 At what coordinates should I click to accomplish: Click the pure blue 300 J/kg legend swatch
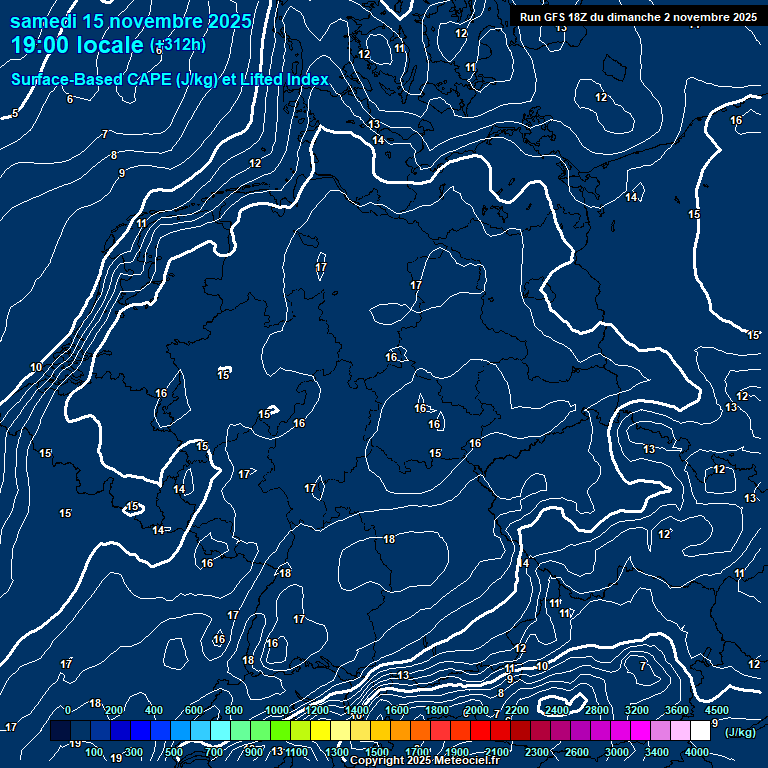(140, 730)
